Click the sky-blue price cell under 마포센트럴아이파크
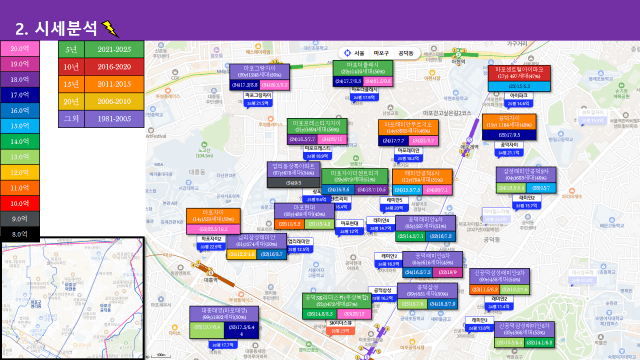 (x=519, y=87)
